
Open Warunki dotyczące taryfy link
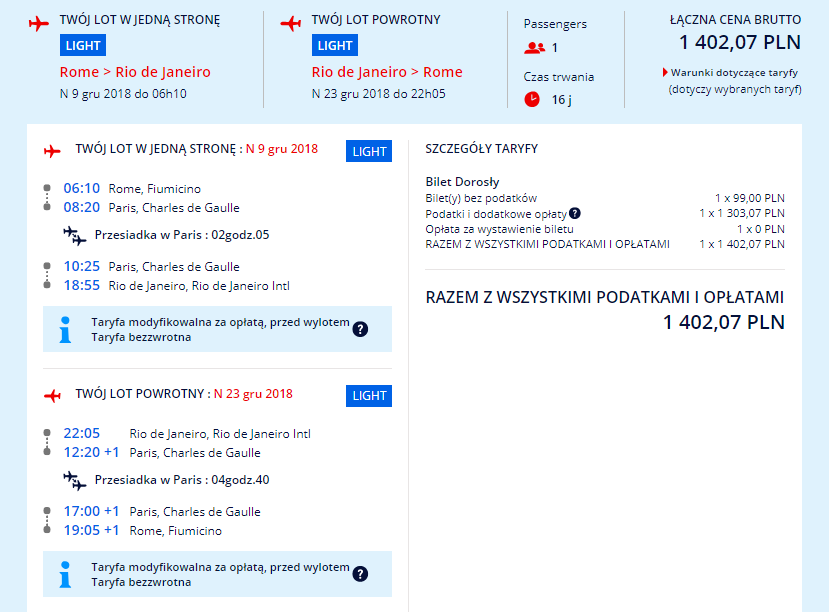click(x=734, y=72)
